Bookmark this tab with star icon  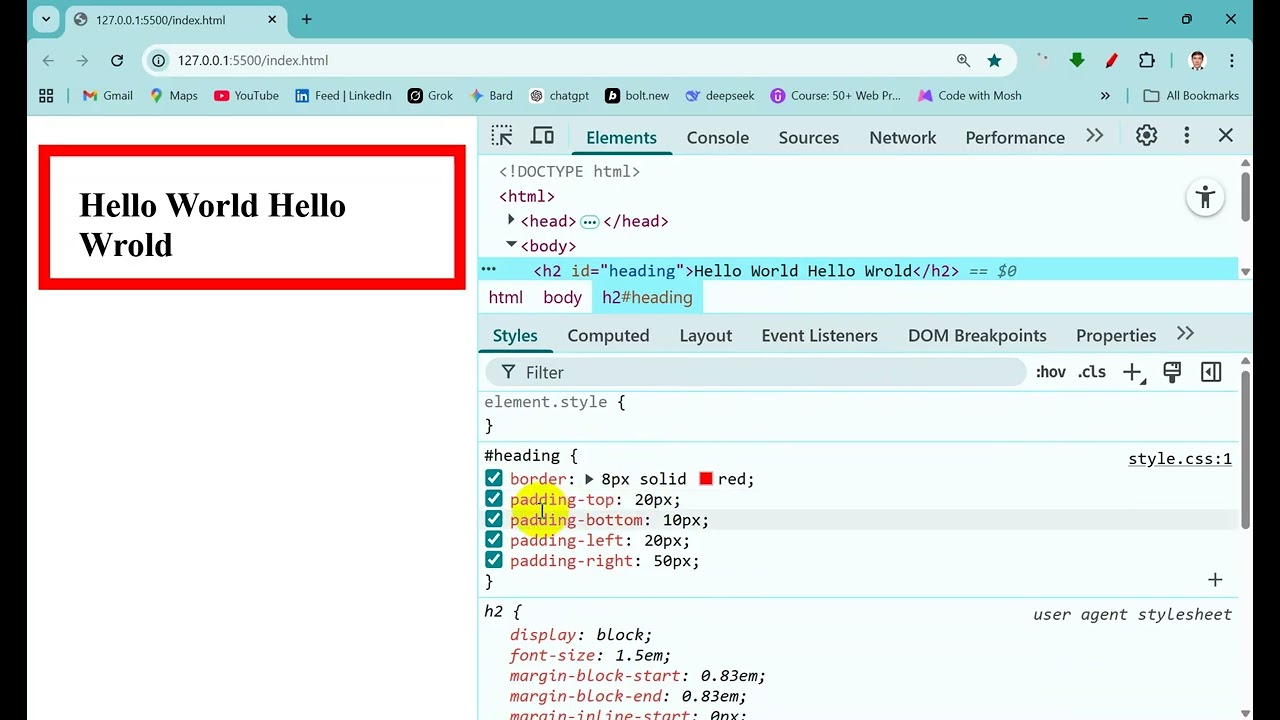994,60
